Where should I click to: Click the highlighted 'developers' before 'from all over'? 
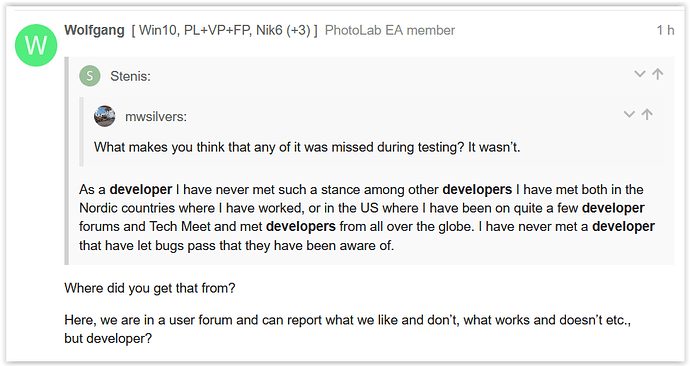point(301,227)
